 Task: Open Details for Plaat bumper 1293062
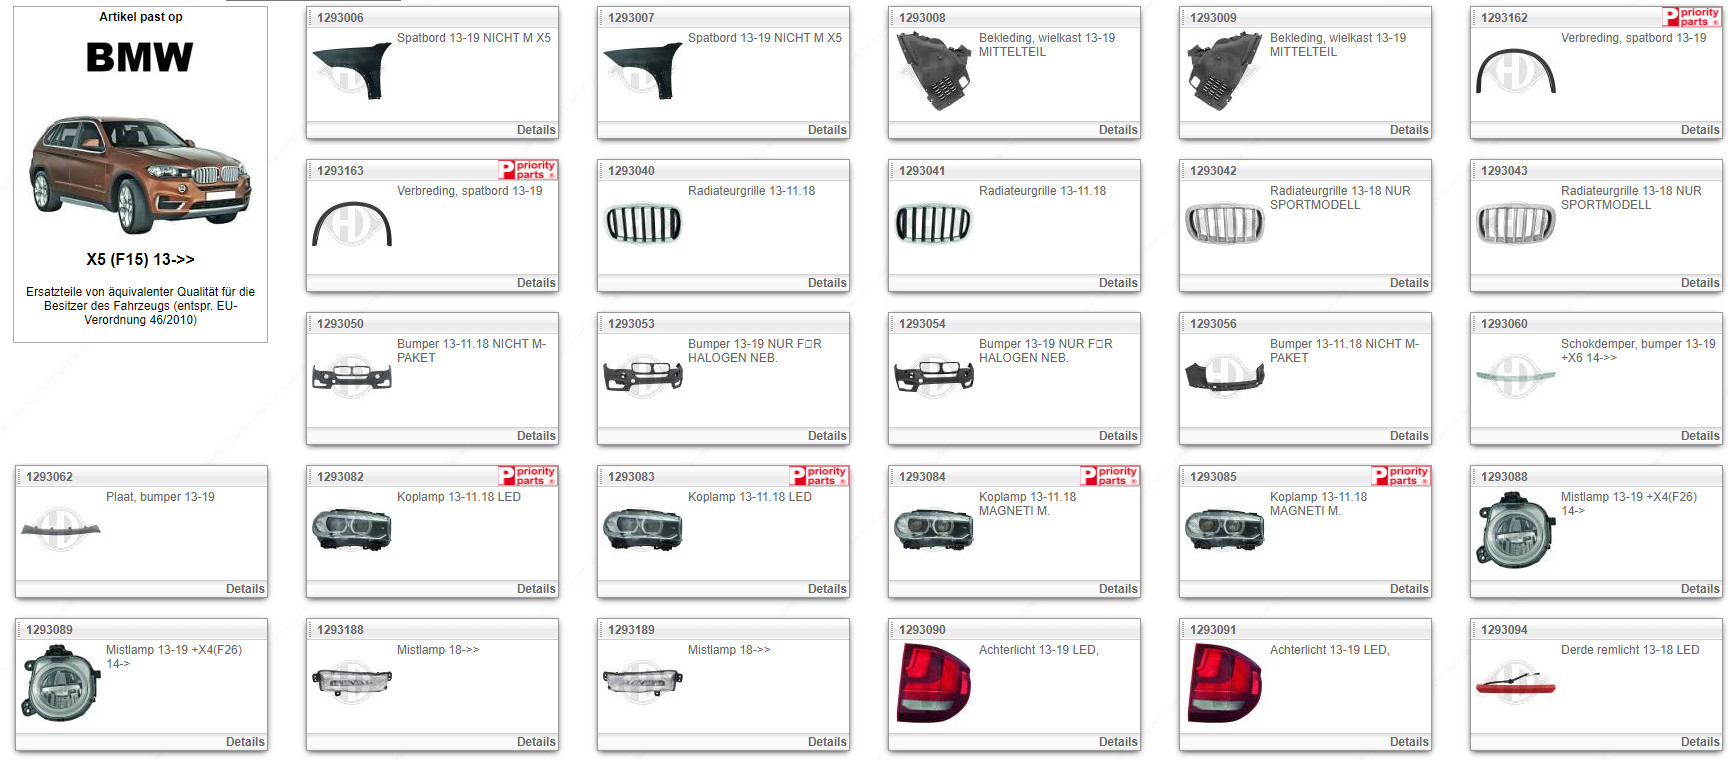(245, 589)
